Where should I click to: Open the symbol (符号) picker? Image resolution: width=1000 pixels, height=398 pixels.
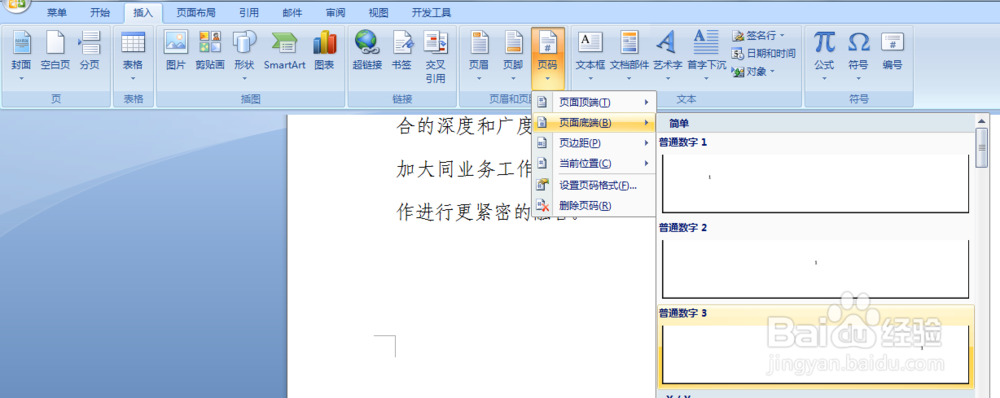coord(858,56)
